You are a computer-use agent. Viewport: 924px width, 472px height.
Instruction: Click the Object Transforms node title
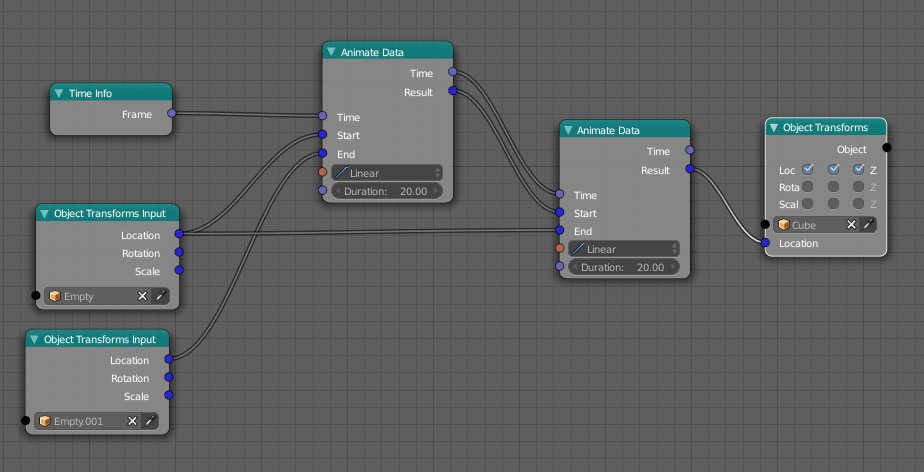coord(826,127)
